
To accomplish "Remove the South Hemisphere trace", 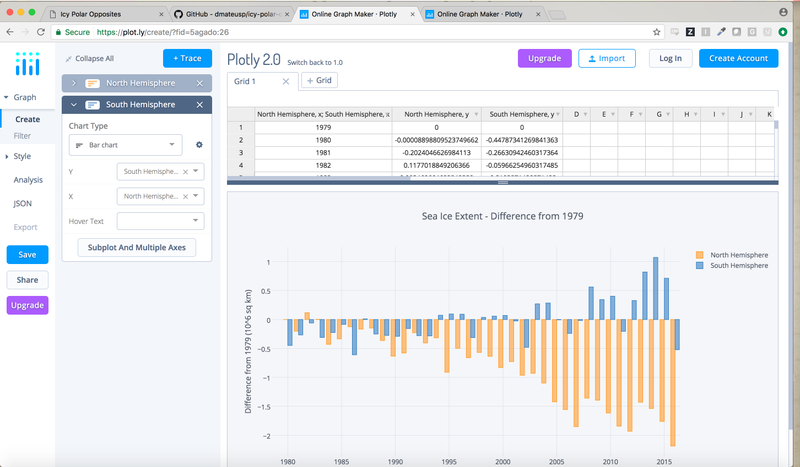I will pos(200,105).
